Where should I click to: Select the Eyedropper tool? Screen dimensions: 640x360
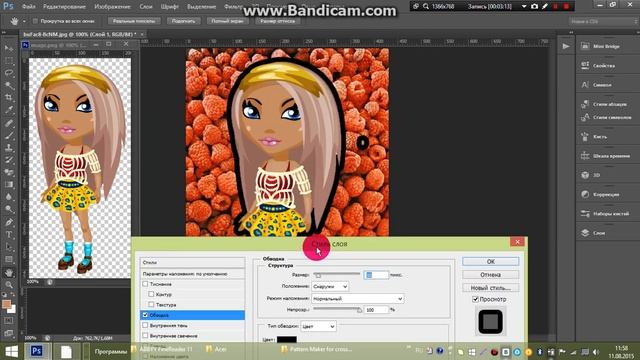point(9,110)
